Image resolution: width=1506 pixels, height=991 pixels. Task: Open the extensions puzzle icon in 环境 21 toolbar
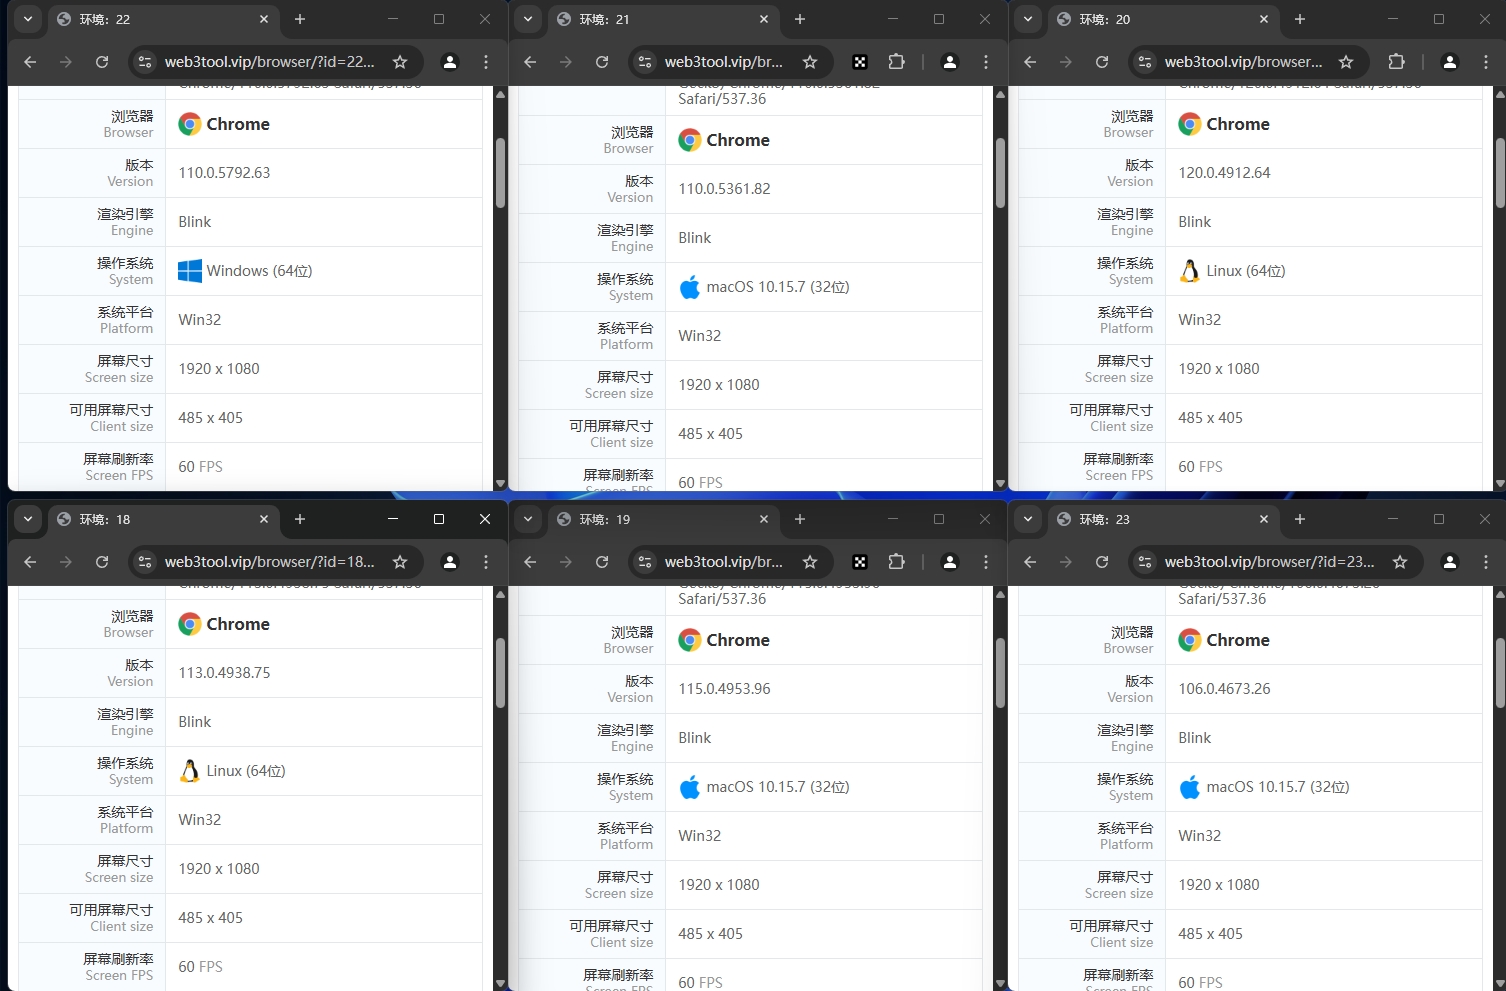tap(897, 62)
